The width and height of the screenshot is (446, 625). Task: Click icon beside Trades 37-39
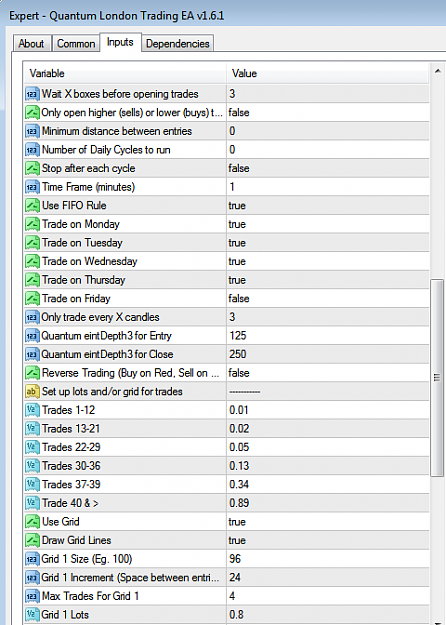click(x=32, y=485)
